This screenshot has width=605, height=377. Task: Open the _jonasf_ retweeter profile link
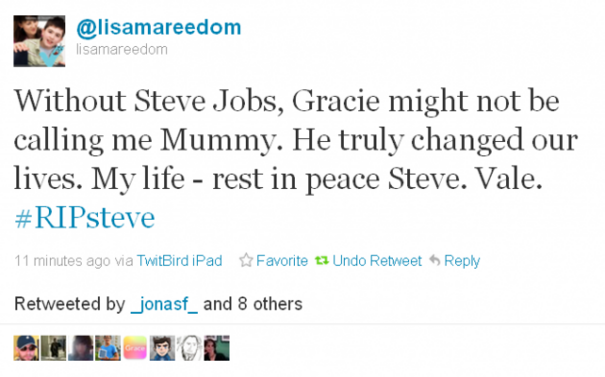tap(164, 304)
